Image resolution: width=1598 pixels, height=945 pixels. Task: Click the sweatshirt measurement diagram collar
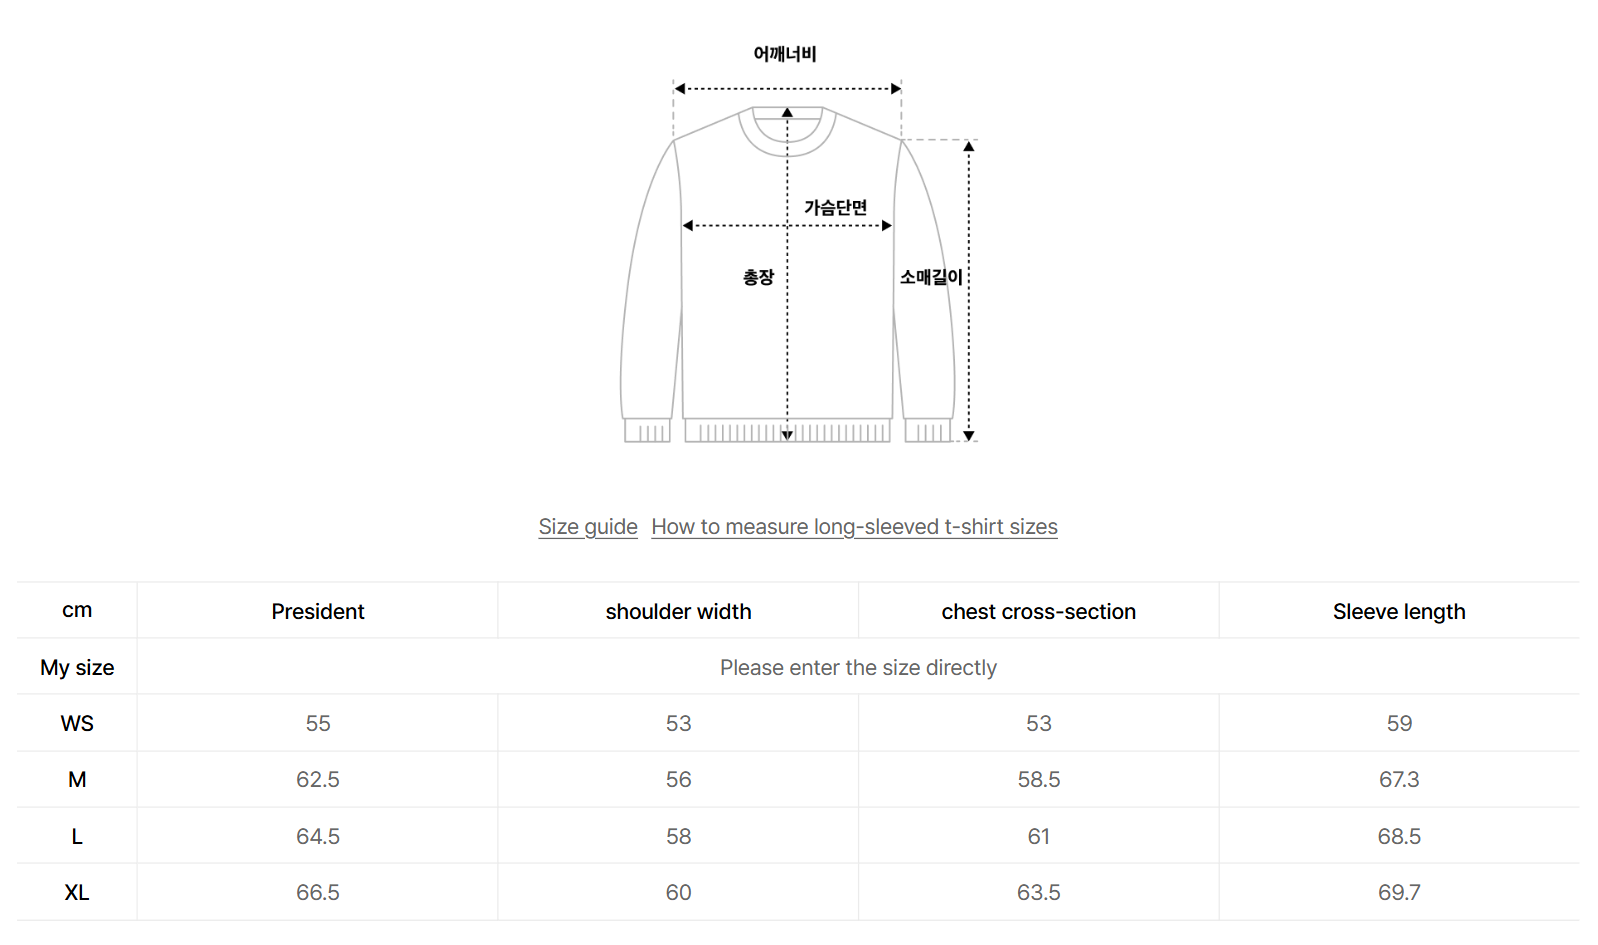pos(787,135)
